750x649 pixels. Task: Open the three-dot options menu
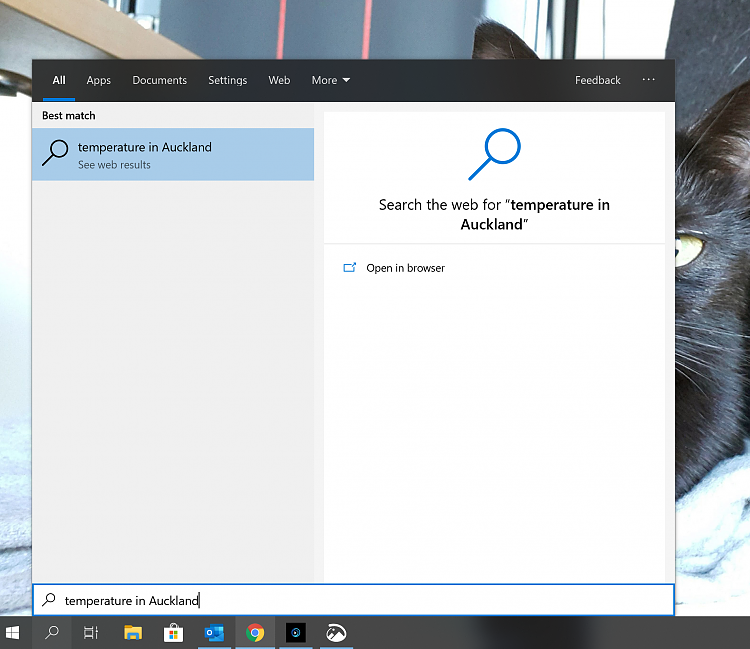(x=648, y=79)
